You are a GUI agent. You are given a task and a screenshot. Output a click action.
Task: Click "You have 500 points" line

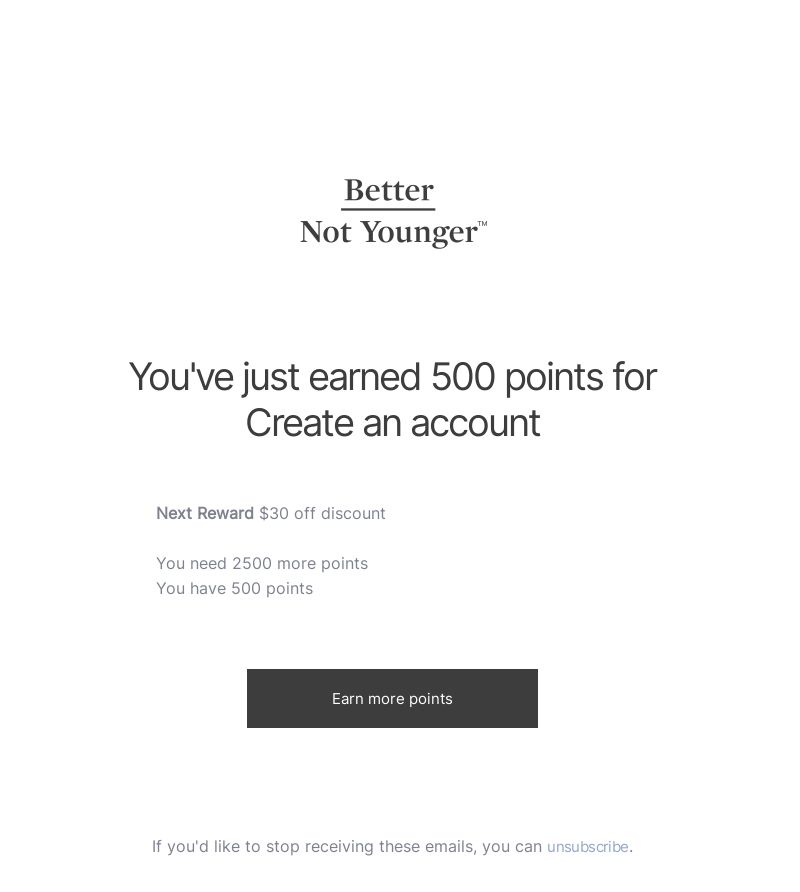pyautogui.click(x=234, y=588)
